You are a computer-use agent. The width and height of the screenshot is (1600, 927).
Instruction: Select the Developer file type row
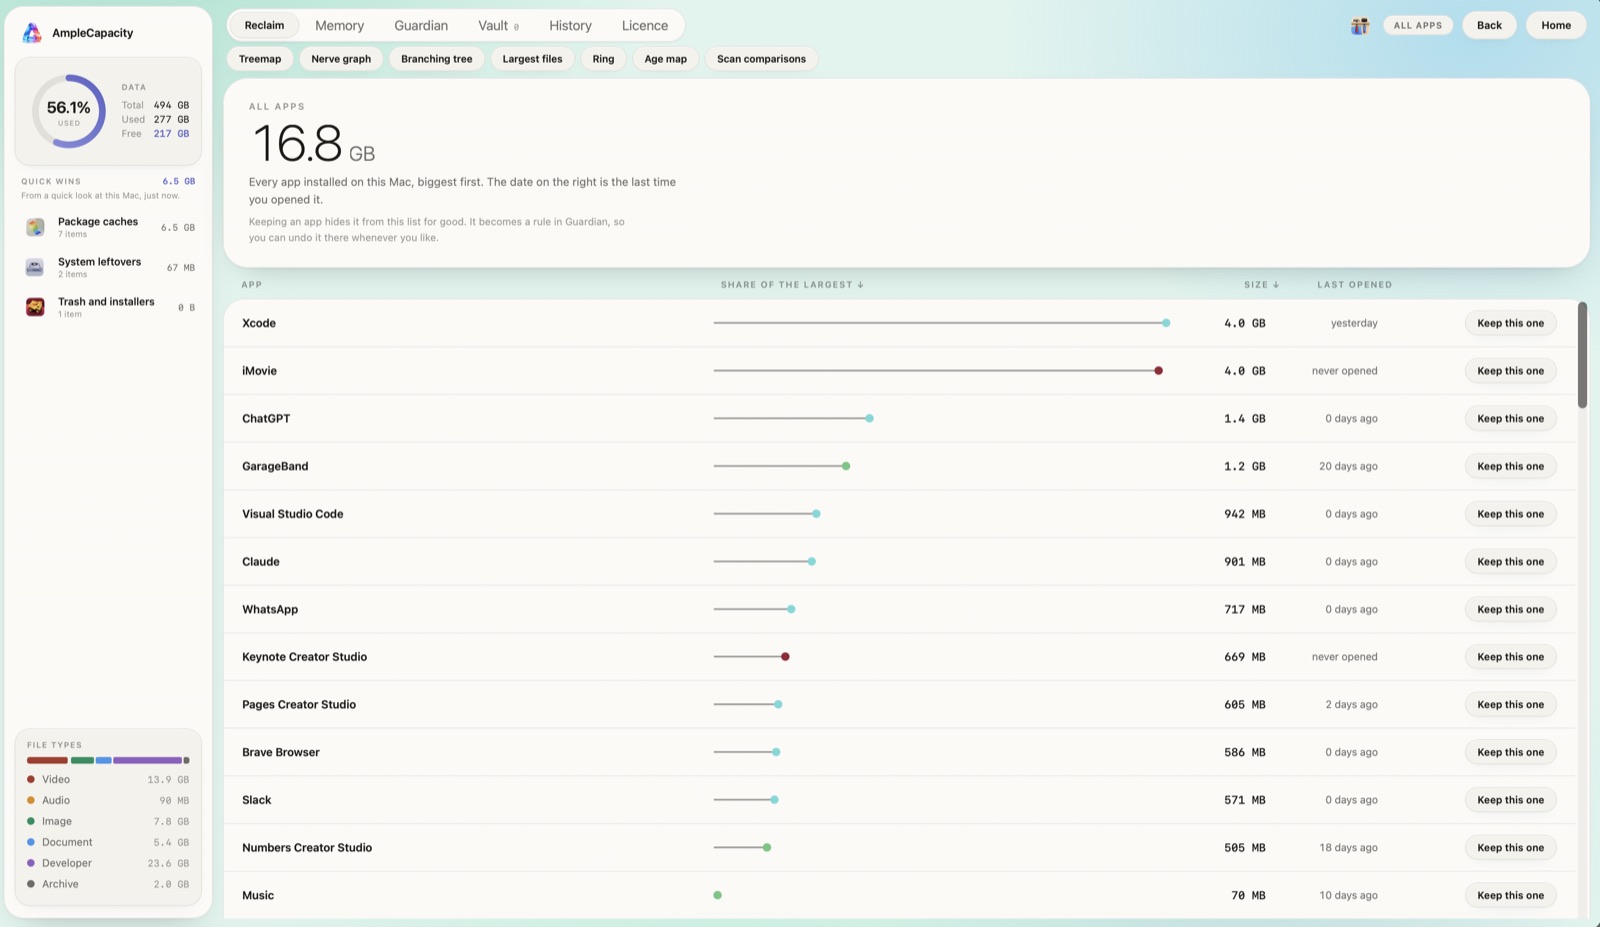108,863
